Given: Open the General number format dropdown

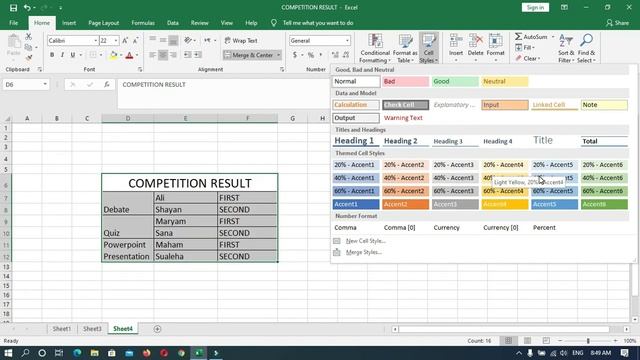Looking at the screenshot, I should tap(347, 40).
